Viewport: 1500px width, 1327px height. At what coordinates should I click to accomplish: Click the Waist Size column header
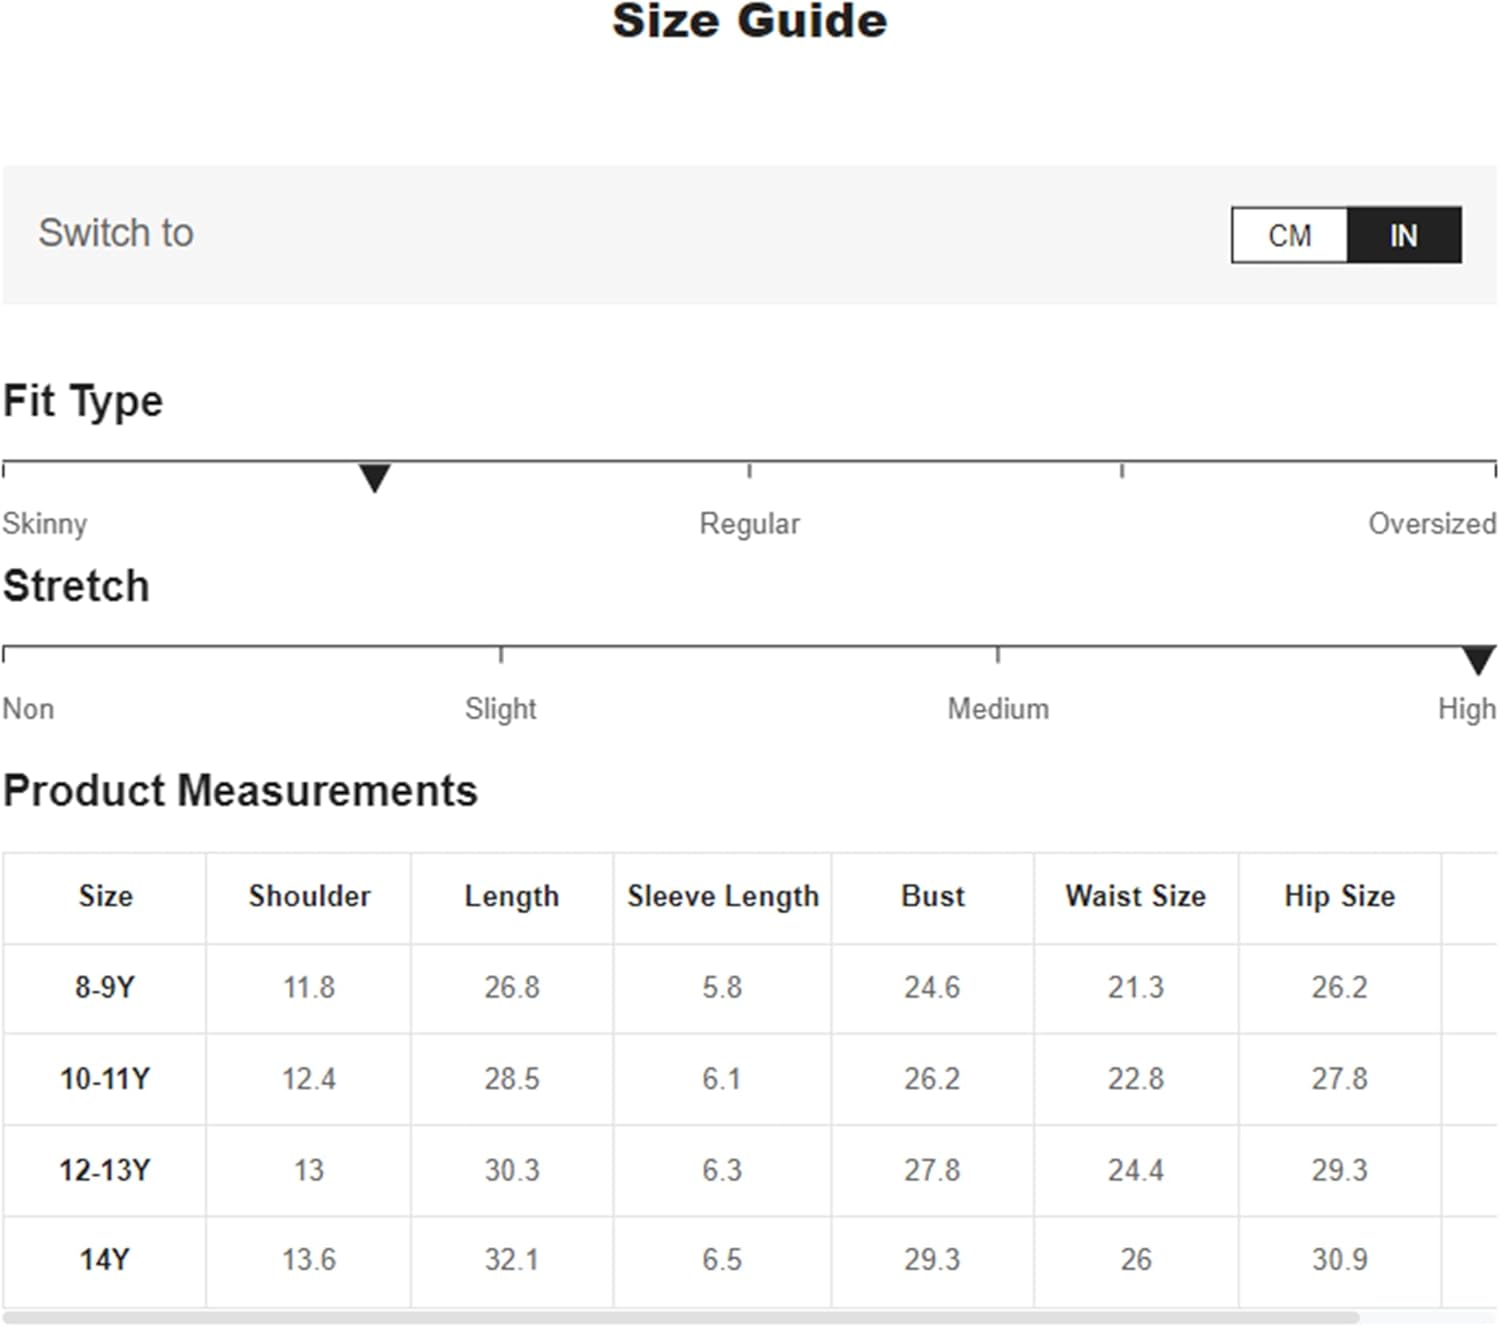[x=1135, y=896]
